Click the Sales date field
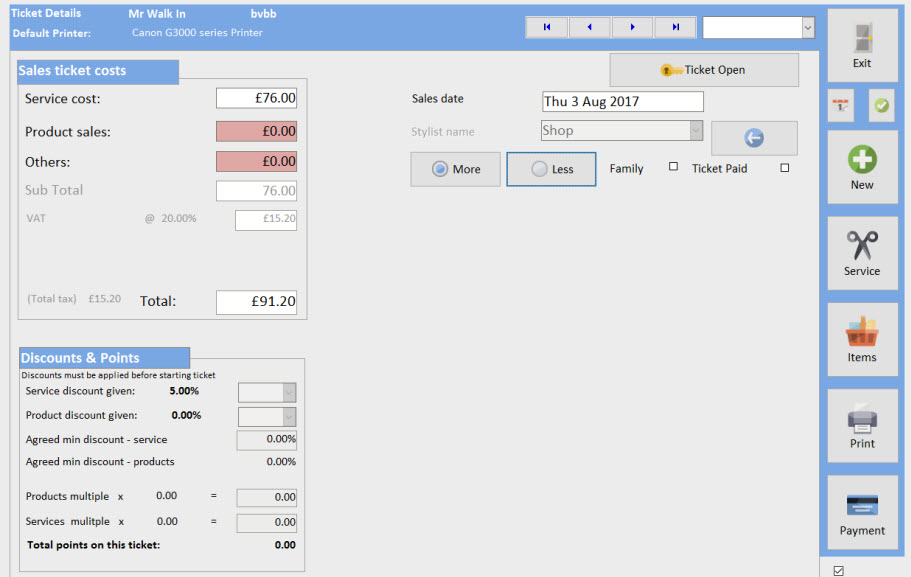The image size is (911, 577). [622, 102]
